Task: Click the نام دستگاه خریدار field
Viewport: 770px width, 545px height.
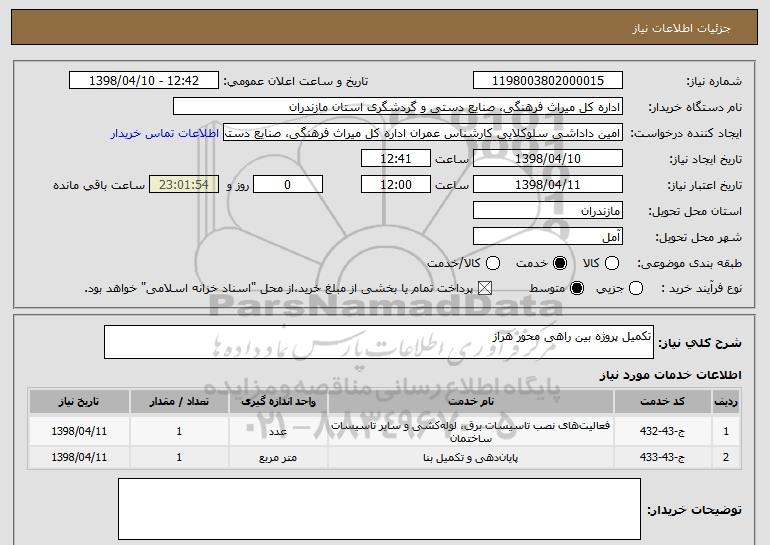Action: pos(398,107)
